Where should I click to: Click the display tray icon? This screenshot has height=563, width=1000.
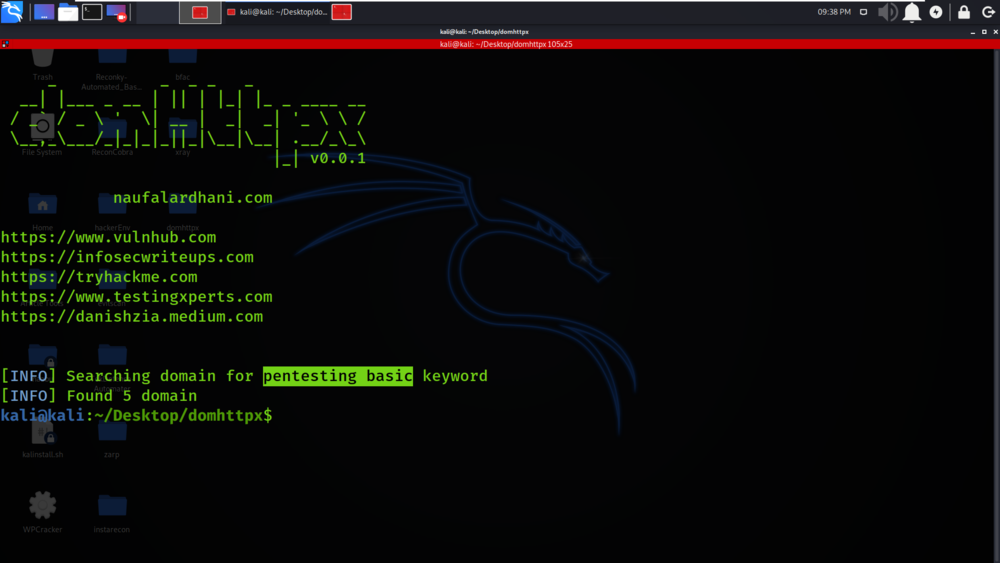(864, 12)
